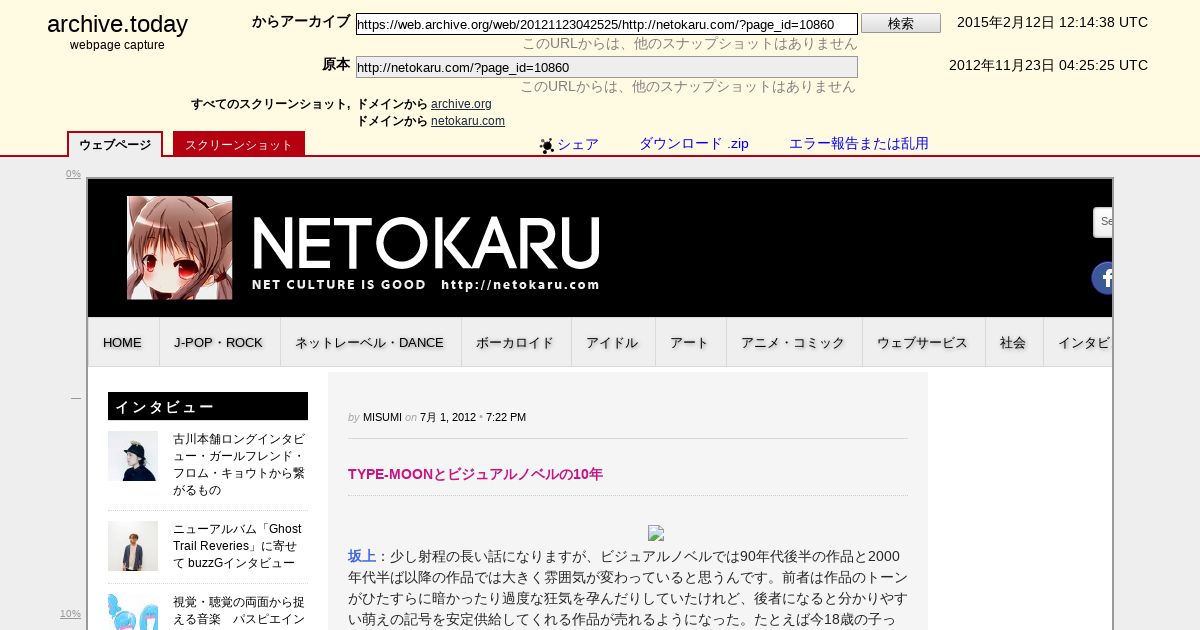
Task: Click the インタビュー sidebar section header
Action: [x=208, y=406]
